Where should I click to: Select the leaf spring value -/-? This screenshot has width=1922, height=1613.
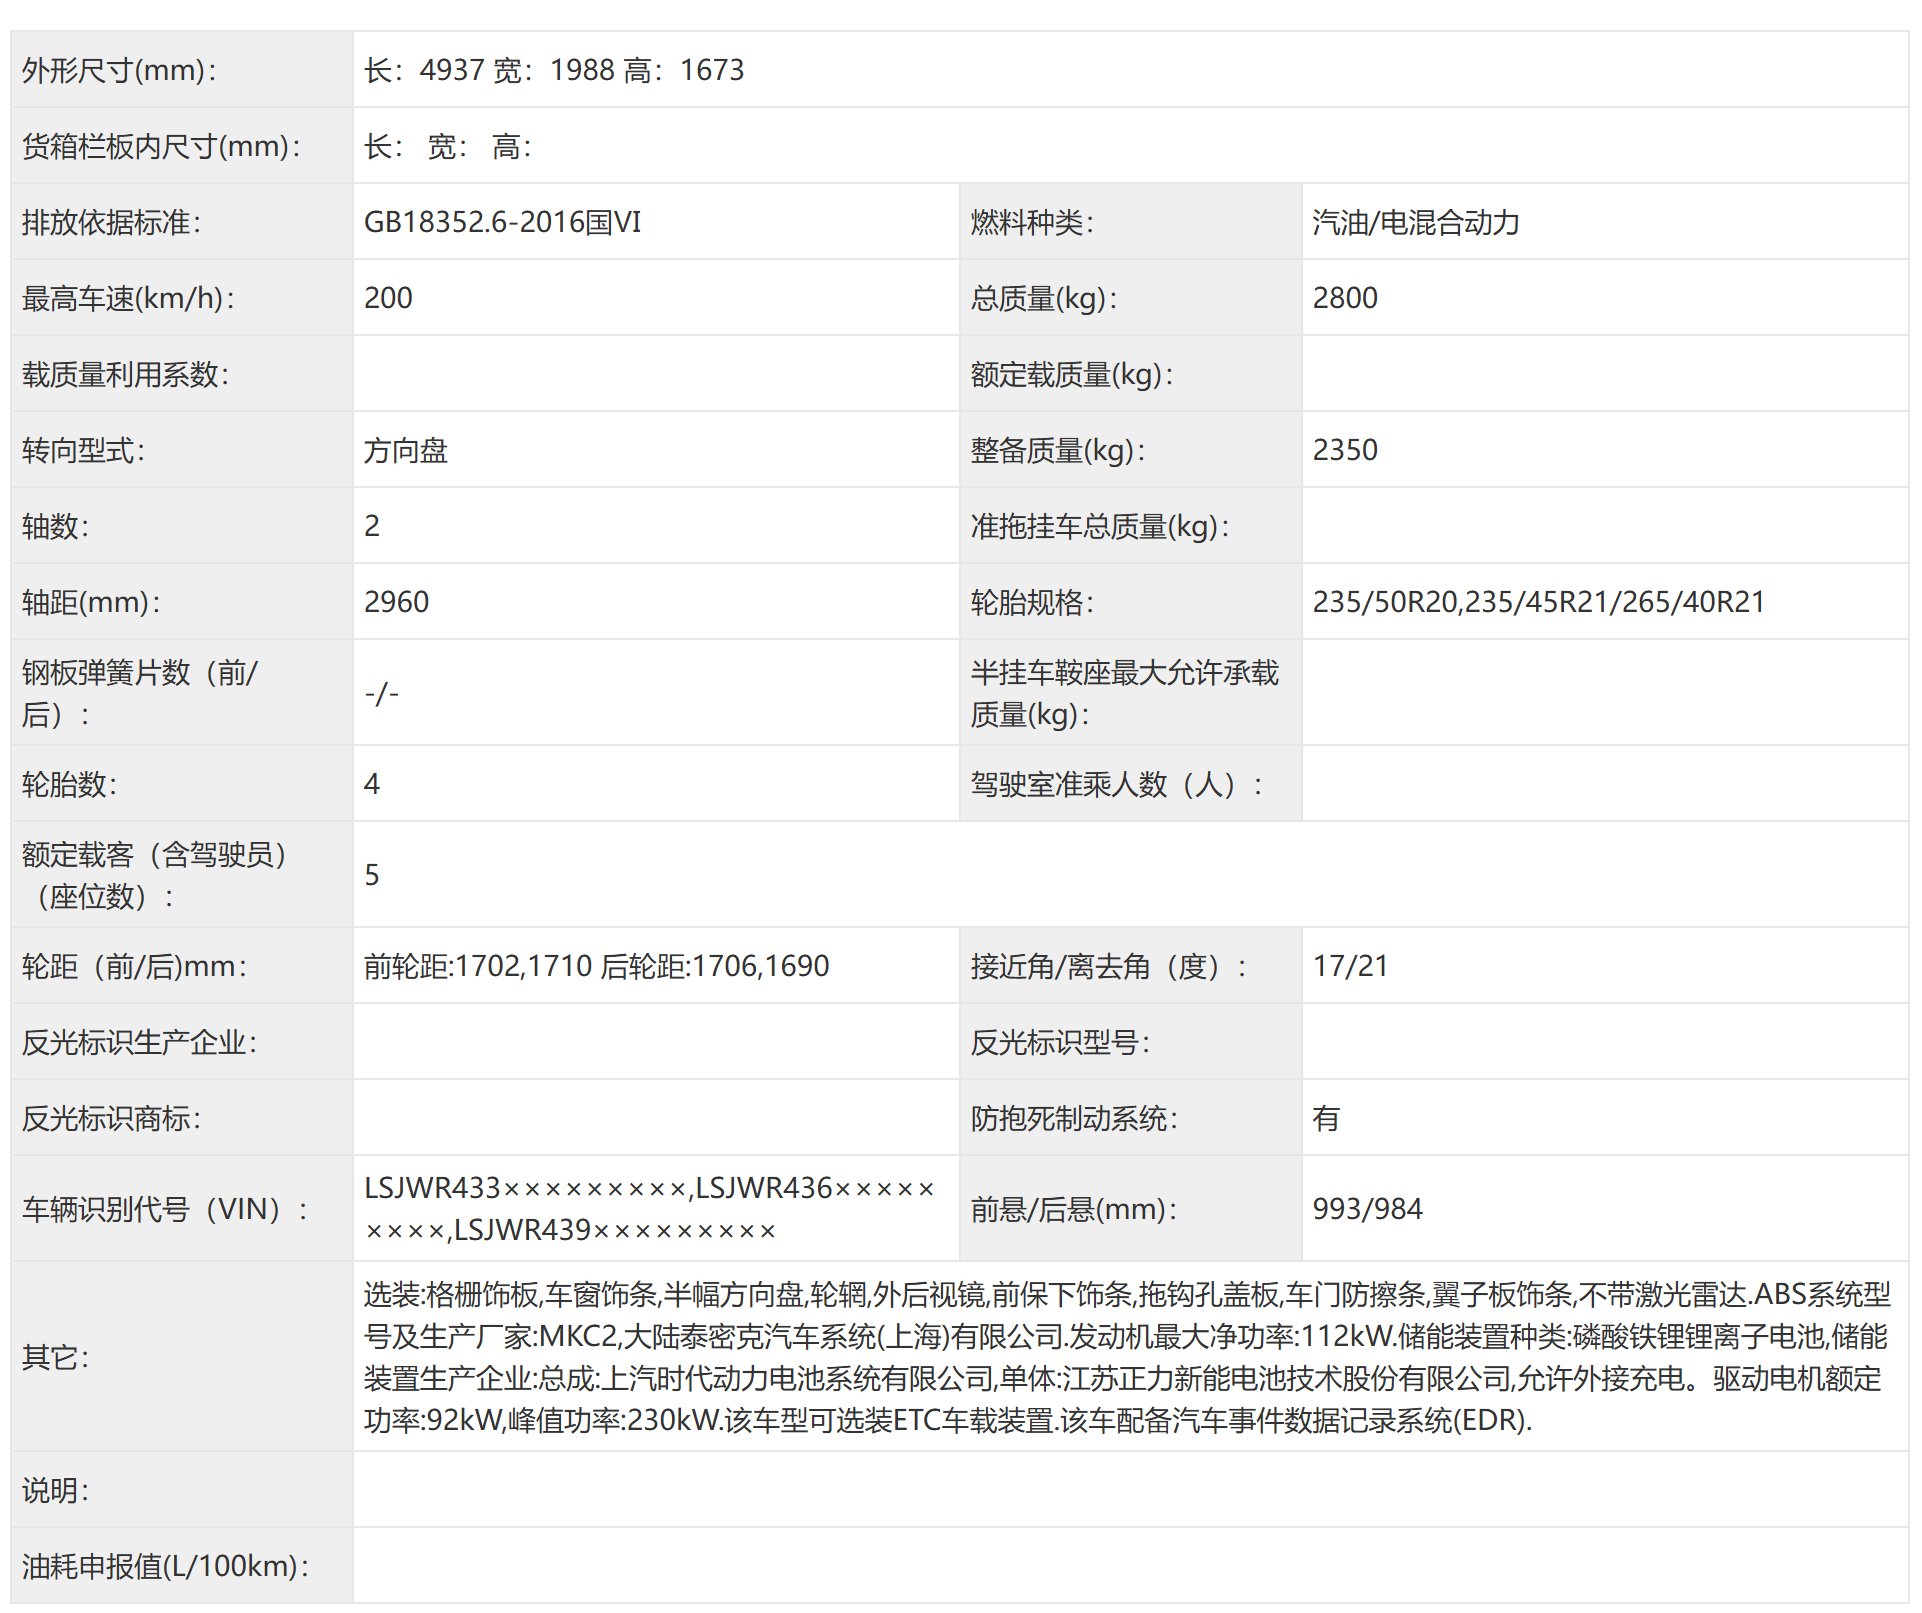(382, 693)
